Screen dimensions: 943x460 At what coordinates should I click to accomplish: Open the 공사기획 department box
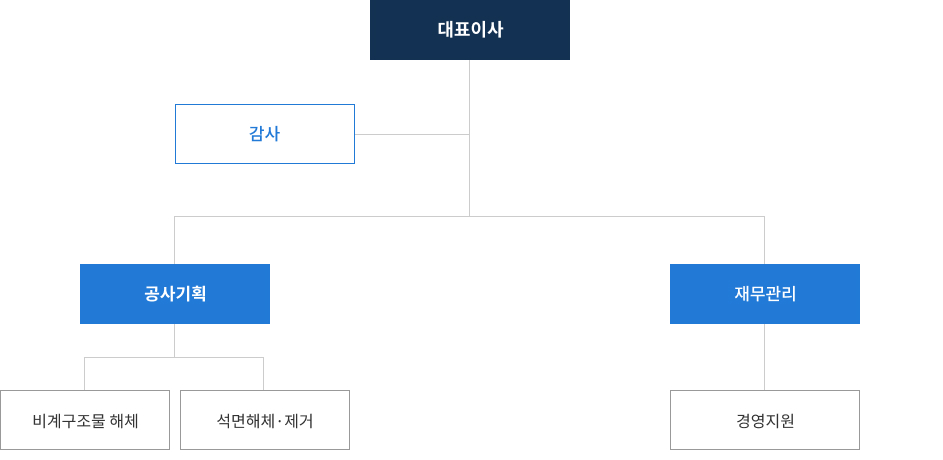(175, 294)
